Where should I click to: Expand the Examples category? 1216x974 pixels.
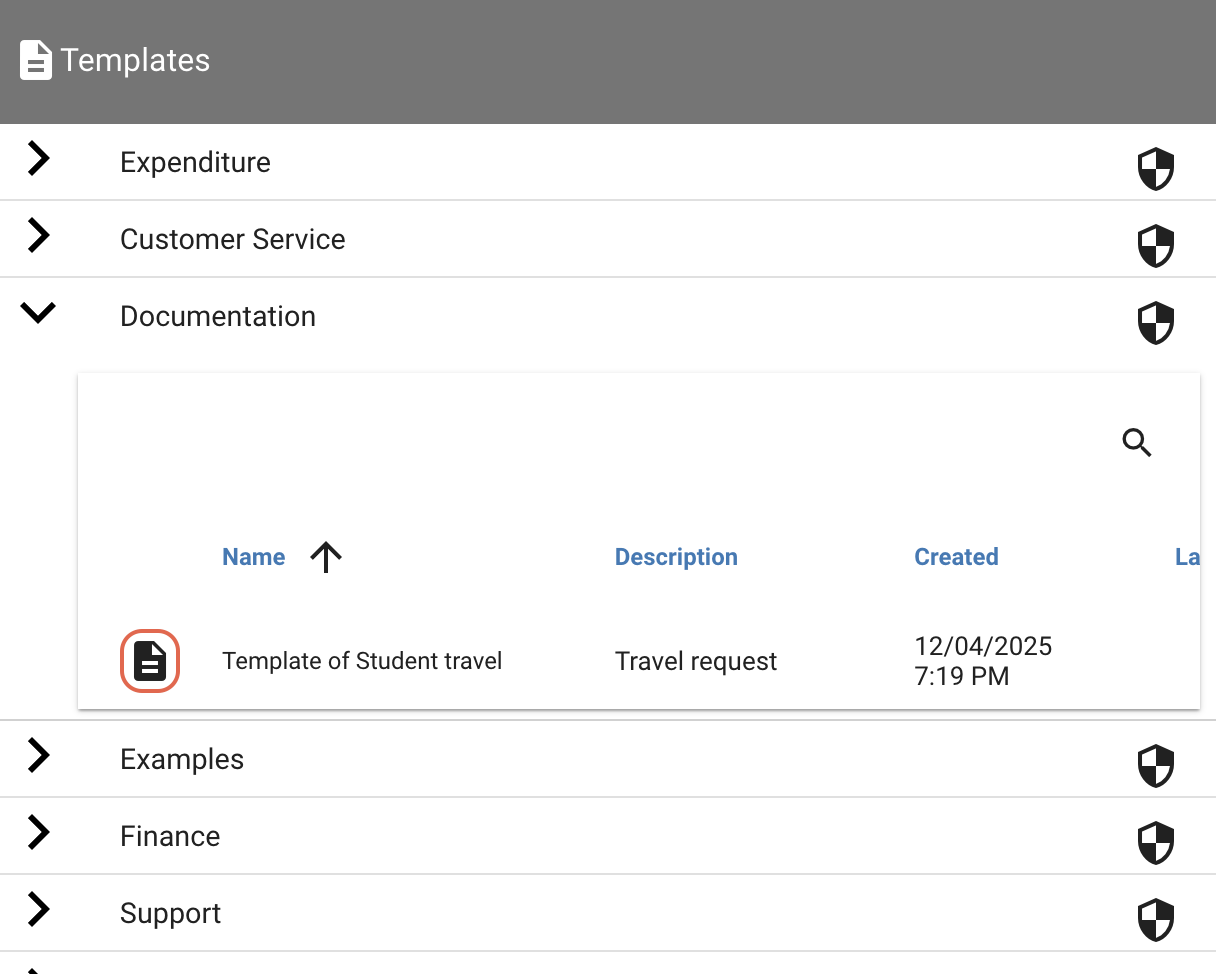click(37, 756)
